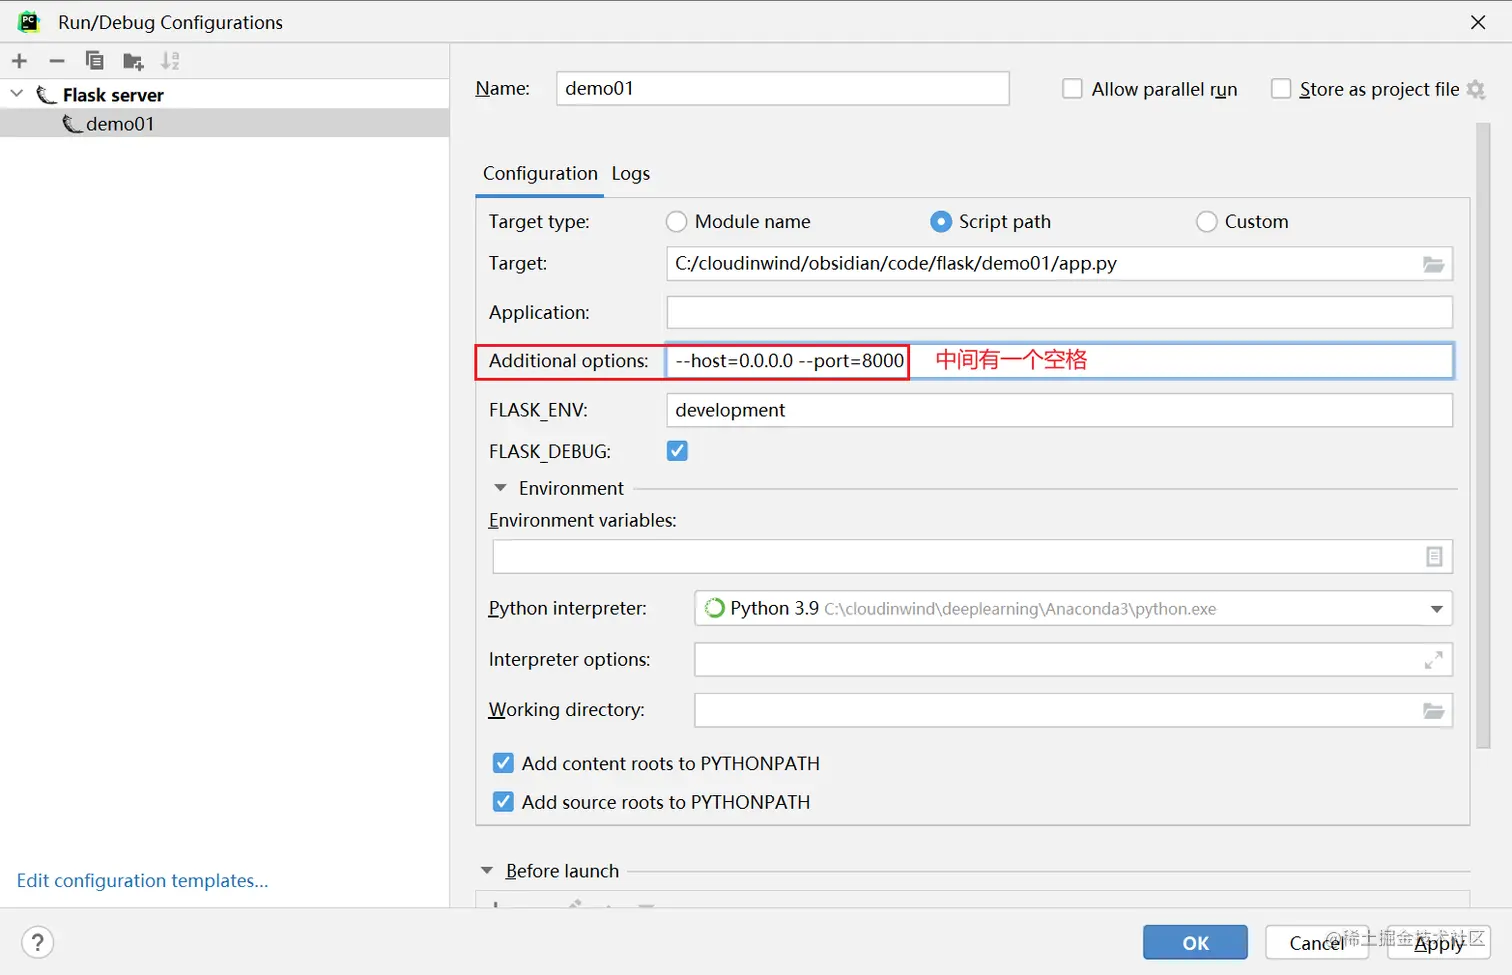
Task: Add a new run configuration
Action: pos(19,61)
